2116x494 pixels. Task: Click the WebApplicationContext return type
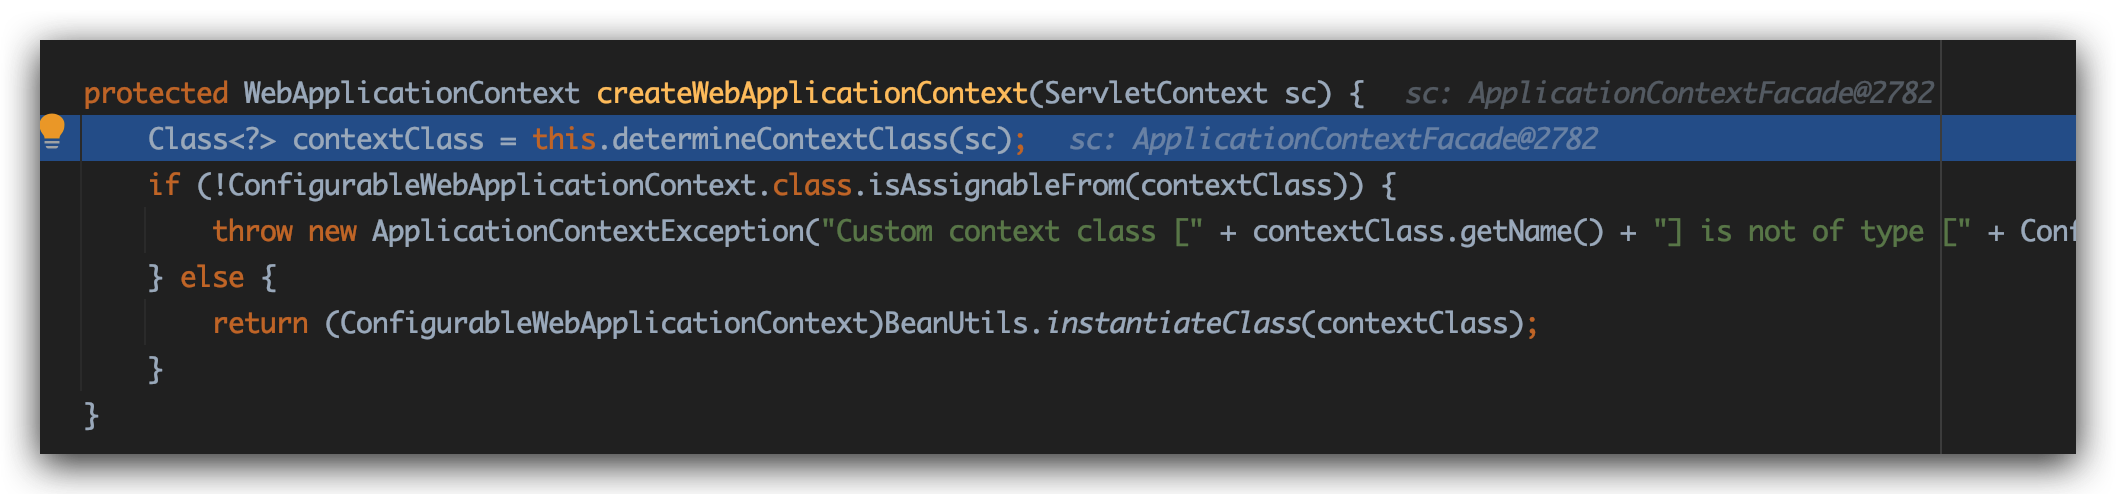coord(411,93)
